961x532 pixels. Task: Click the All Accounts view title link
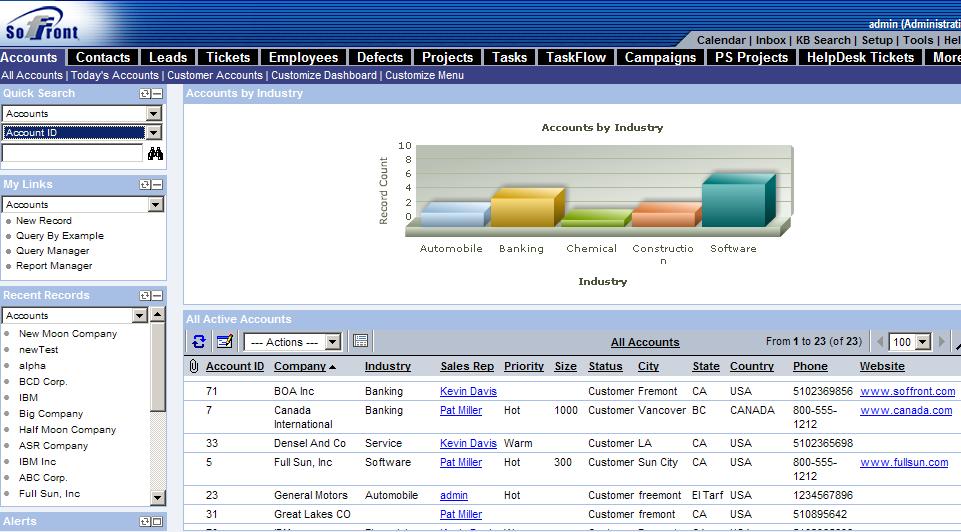[645, 342]
